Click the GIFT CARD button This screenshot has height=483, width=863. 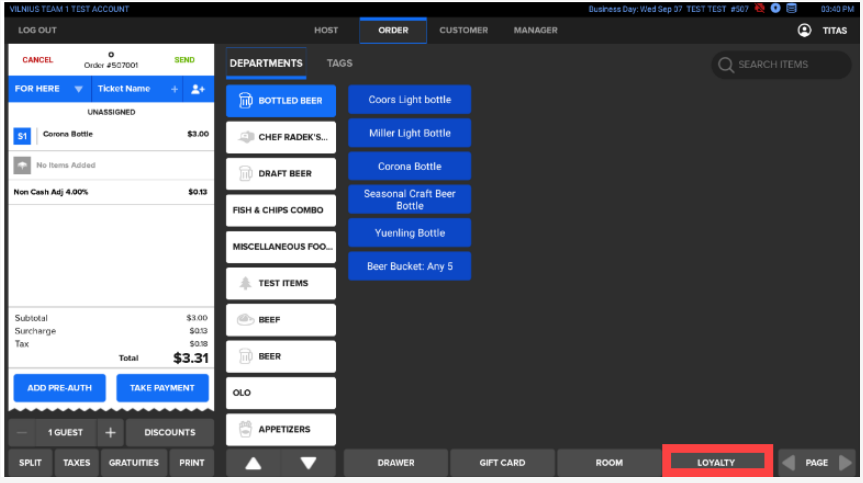502,463
